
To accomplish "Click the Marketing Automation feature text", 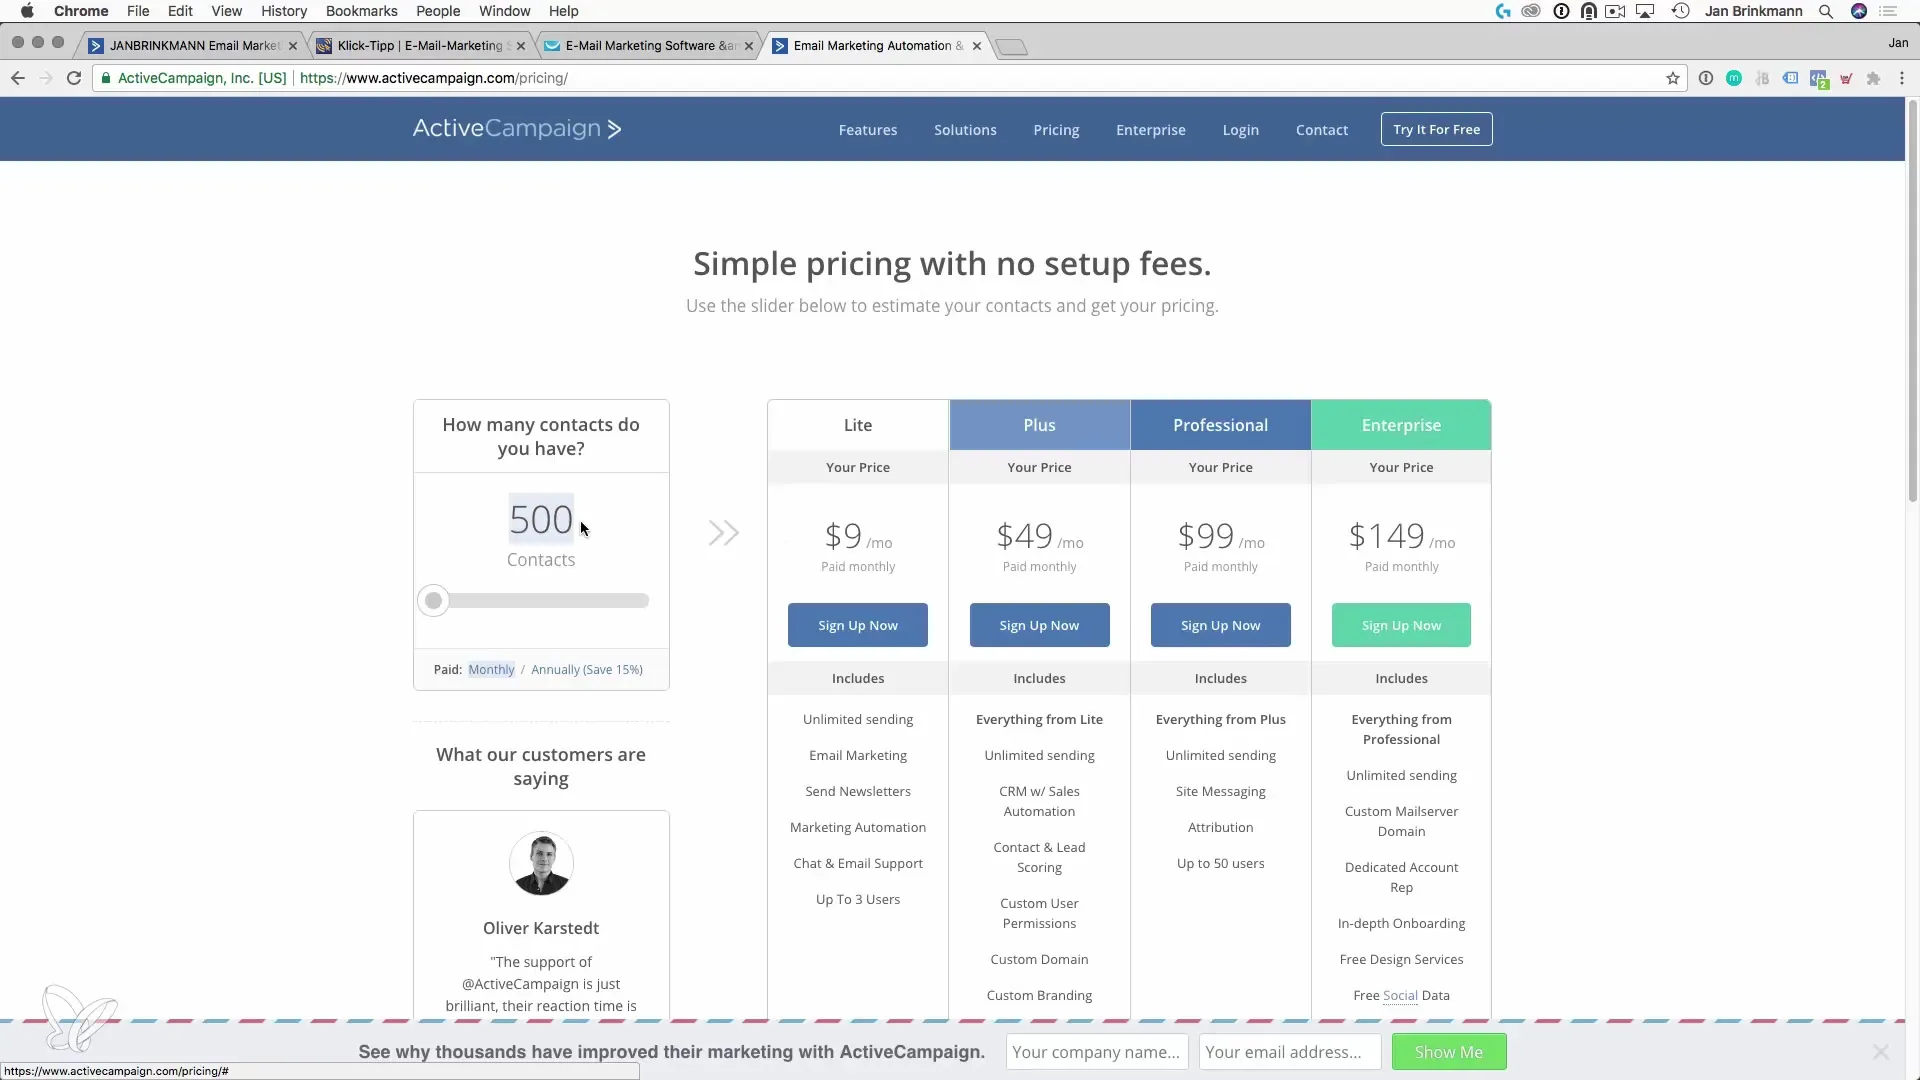I will point(858,827).
